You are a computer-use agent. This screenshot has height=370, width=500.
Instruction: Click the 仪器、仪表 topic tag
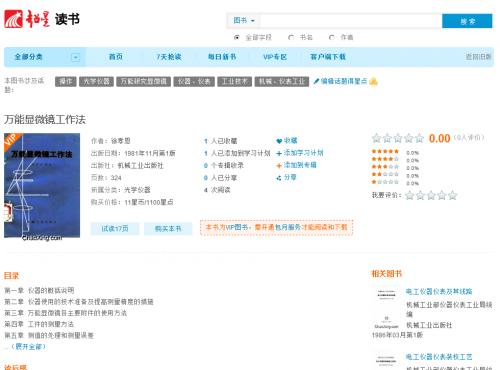coord(194,81)
